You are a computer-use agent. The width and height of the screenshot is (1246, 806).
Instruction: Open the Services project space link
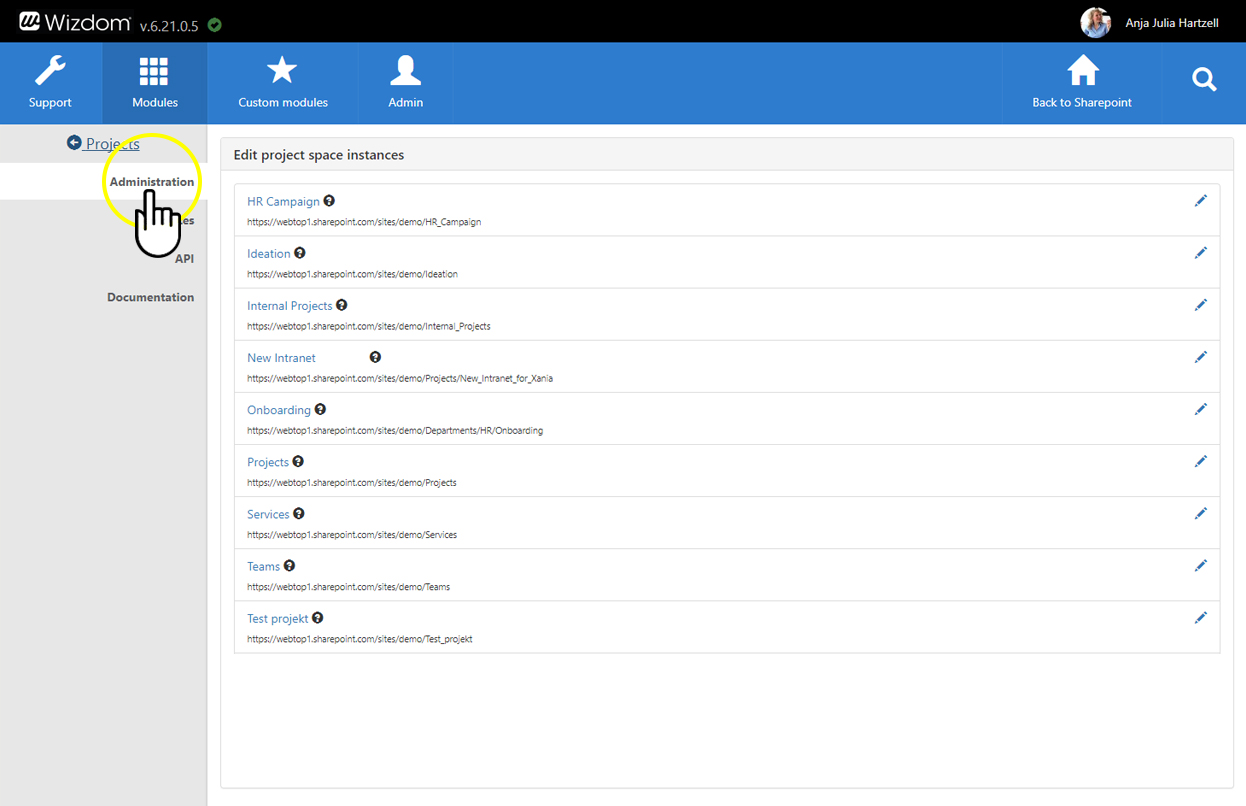tap(268, 514)
